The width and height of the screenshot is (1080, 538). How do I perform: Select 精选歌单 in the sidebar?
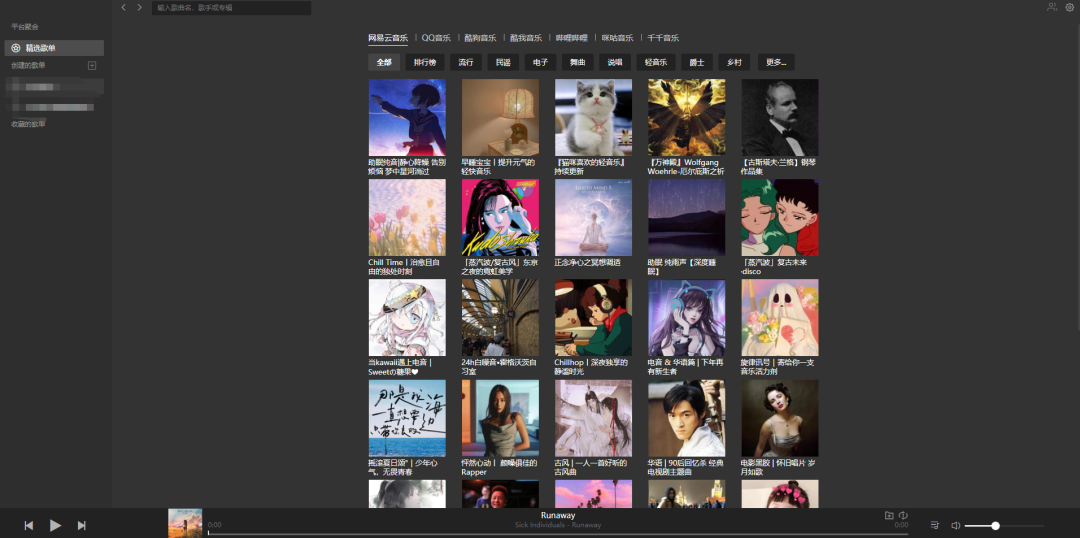(x=54, y=48)
